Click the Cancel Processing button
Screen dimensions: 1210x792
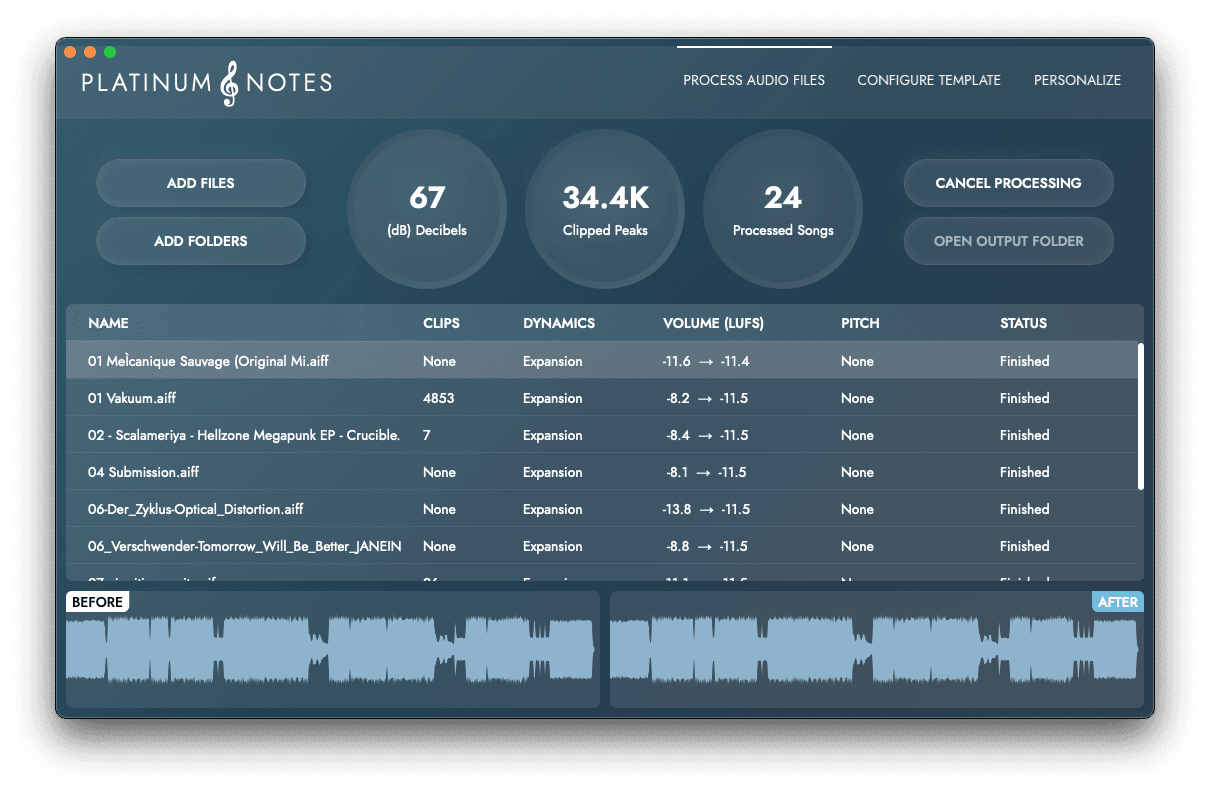[x=1008, y=183]
